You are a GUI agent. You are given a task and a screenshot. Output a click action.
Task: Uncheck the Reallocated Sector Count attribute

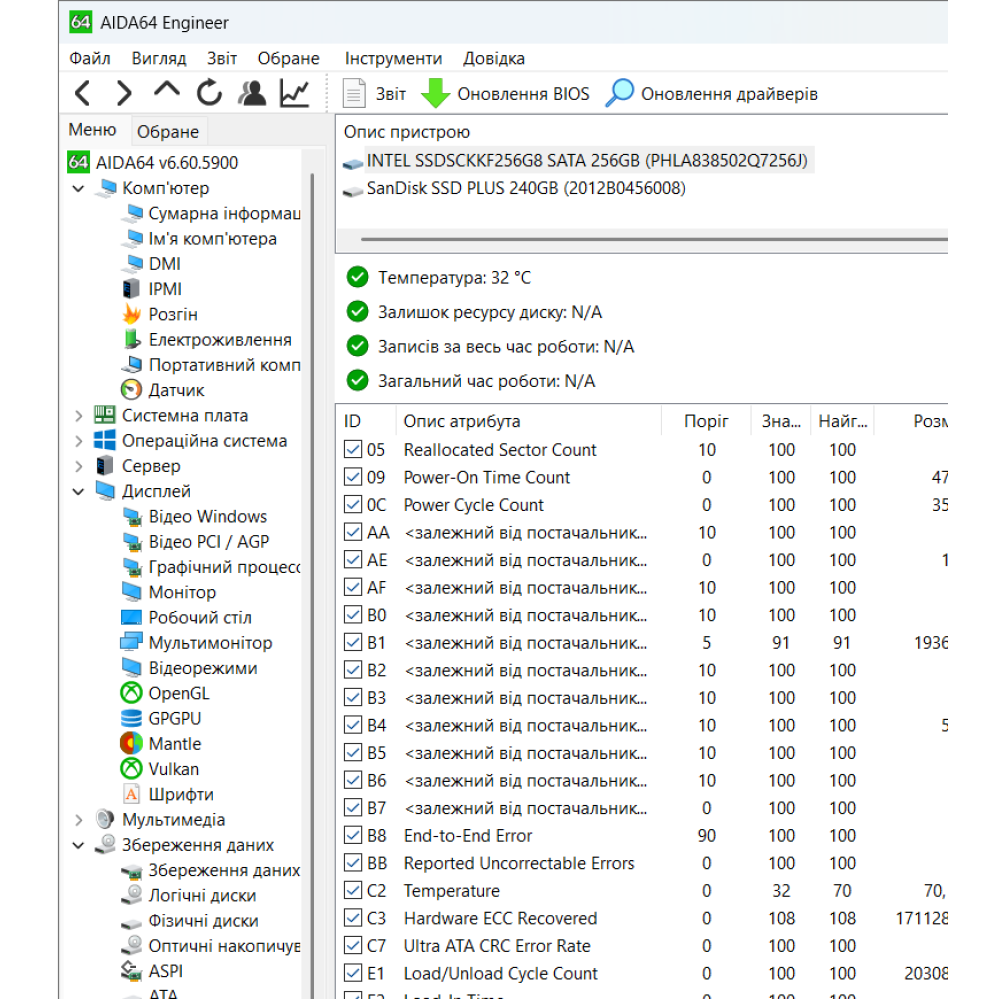[x=353, y=449]
